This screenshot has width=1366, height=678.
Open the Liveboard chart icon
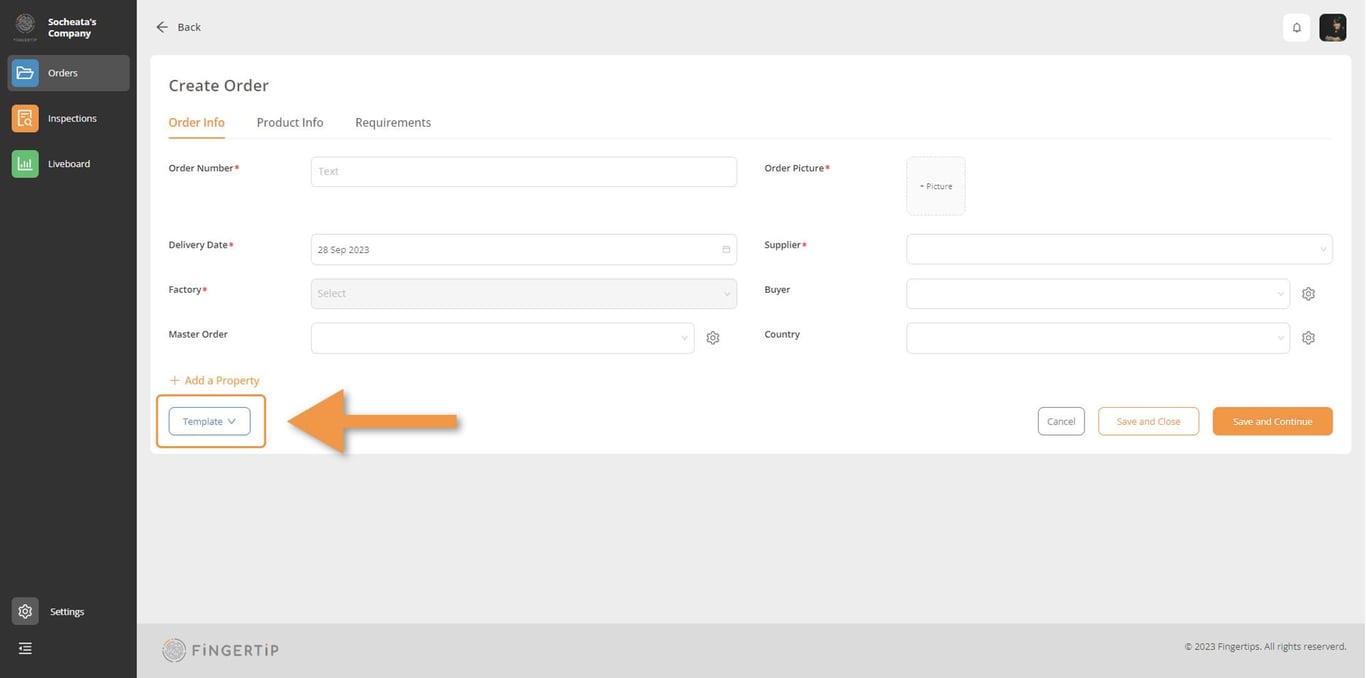pos(25,164)
